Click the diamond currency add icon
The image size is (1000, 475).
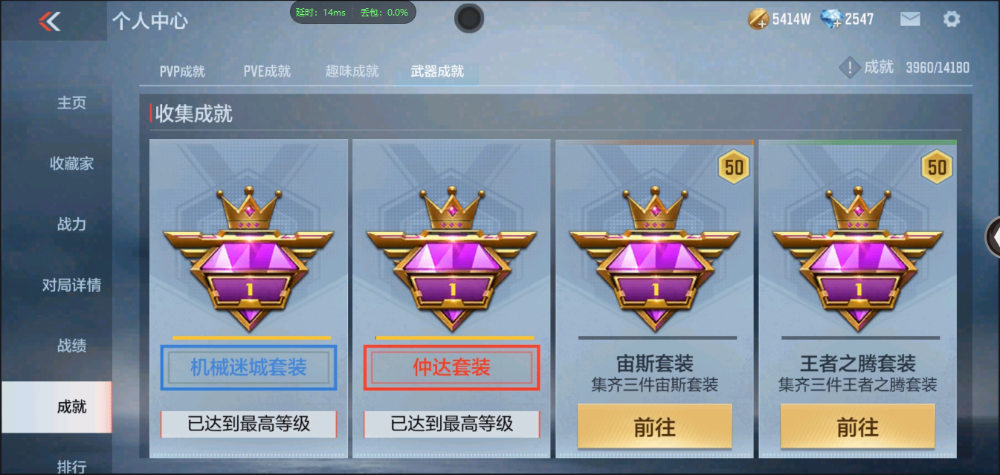coord(831,19)
